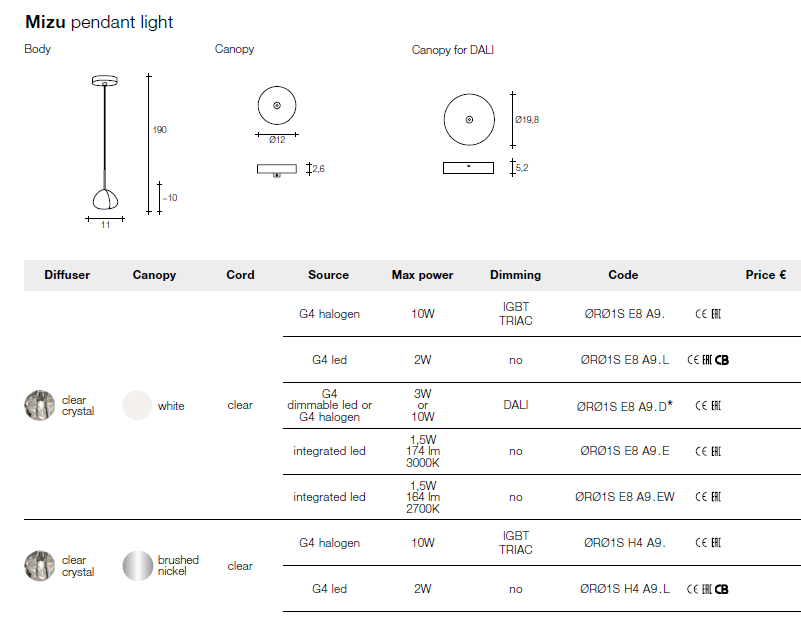Click the EAC mark in the brushed-nickel G4 halogen row
The width and height of the screenshot is (801, 622).
[x=716, y=543]
